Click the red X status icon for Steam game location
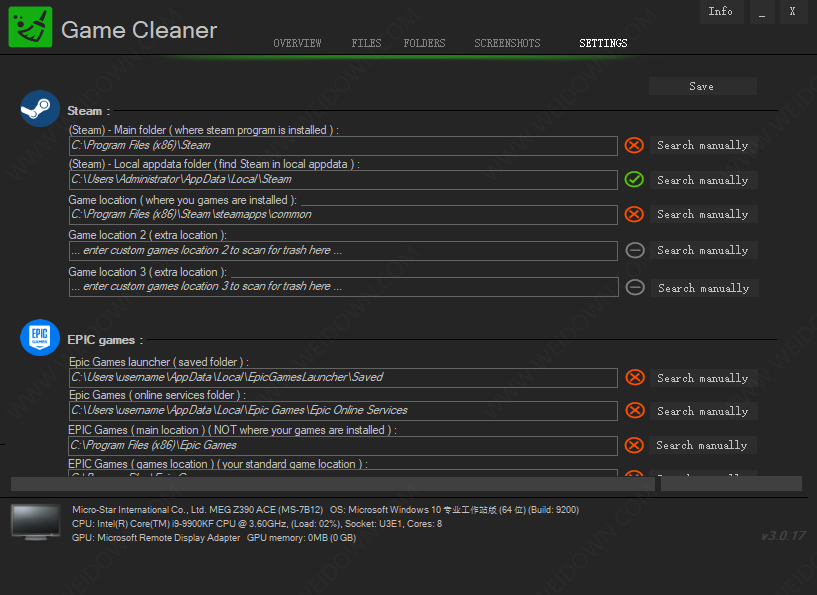Image resolution: width=817 pixels, height=595 pixels. coord(634,214)
